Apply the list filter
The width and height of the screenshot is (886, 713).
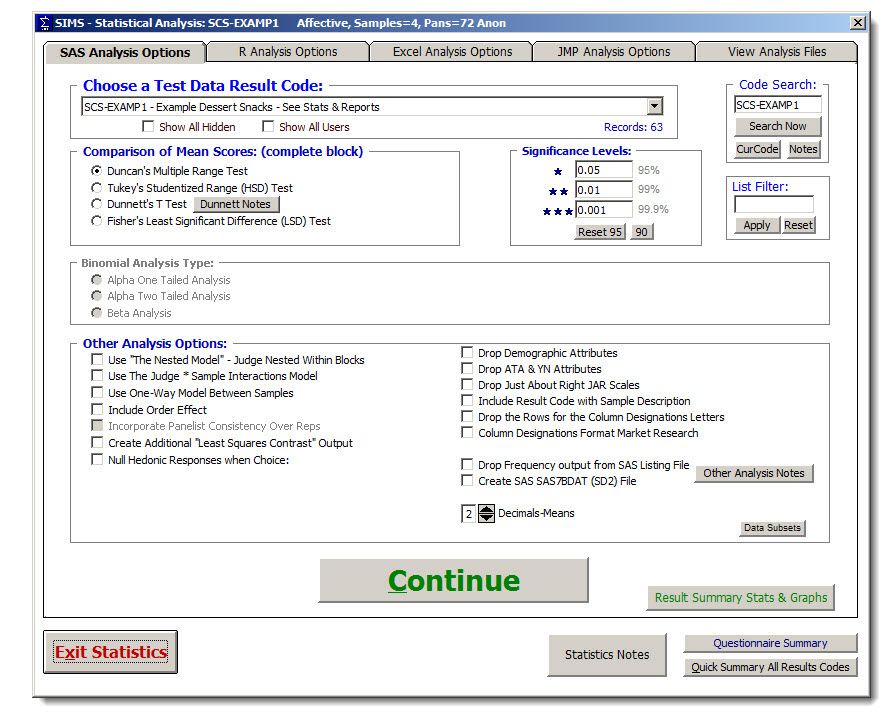pyautogui.click(x=757, y=225)
